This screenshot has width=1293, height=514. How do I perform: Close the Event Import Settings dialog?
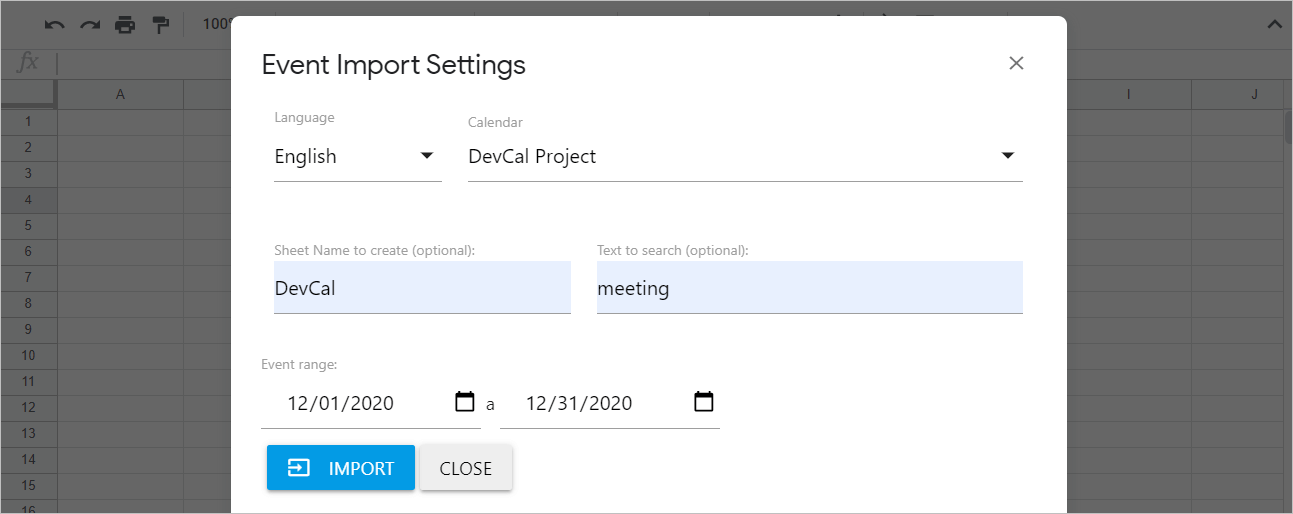coord(1016,63)
